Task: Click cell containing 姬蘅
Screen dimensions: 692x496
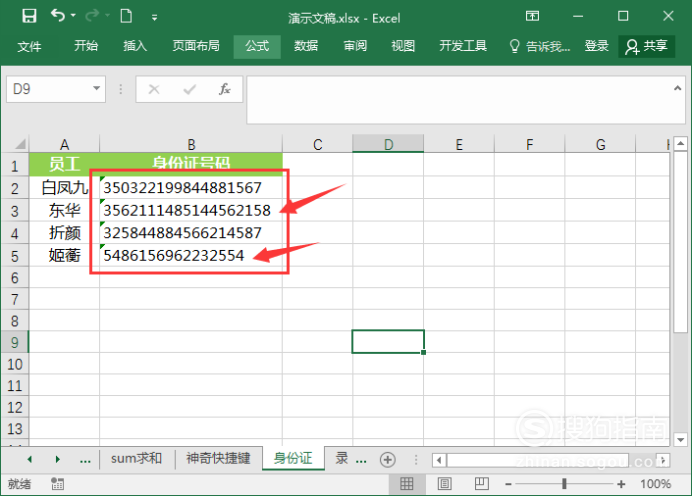Action: tap(64, 256)
